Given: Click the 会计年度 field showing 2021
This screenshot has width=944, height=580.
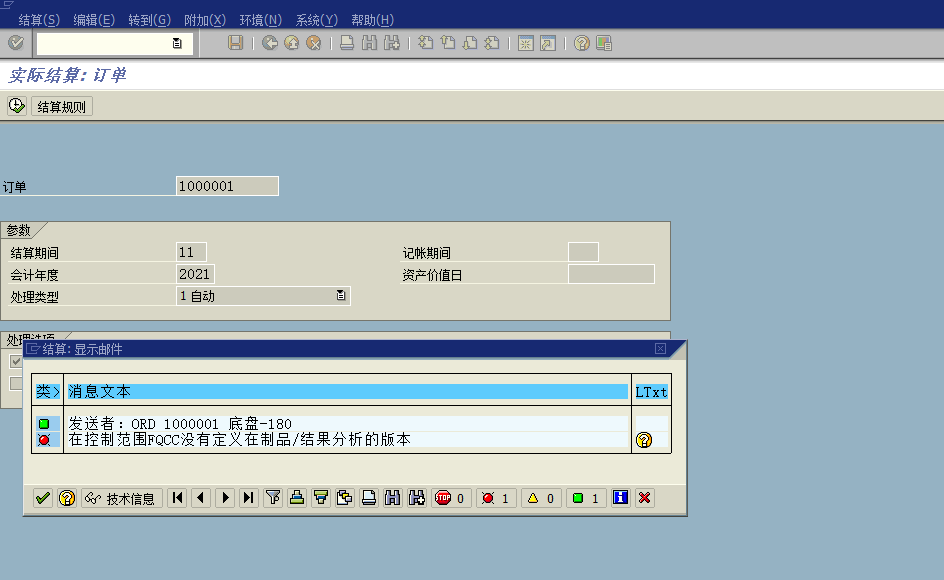Looking at the screenshot, I should (195, 274).
